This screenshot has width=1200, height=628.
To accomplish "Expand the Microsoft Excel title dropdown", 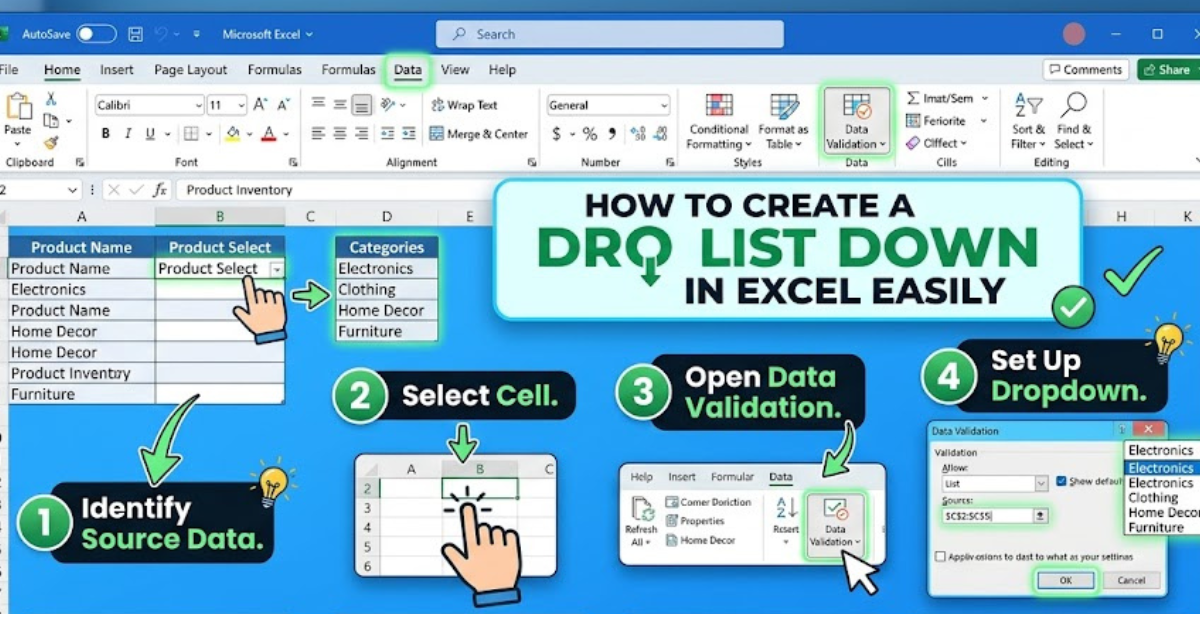I will (x=308, y=34).
